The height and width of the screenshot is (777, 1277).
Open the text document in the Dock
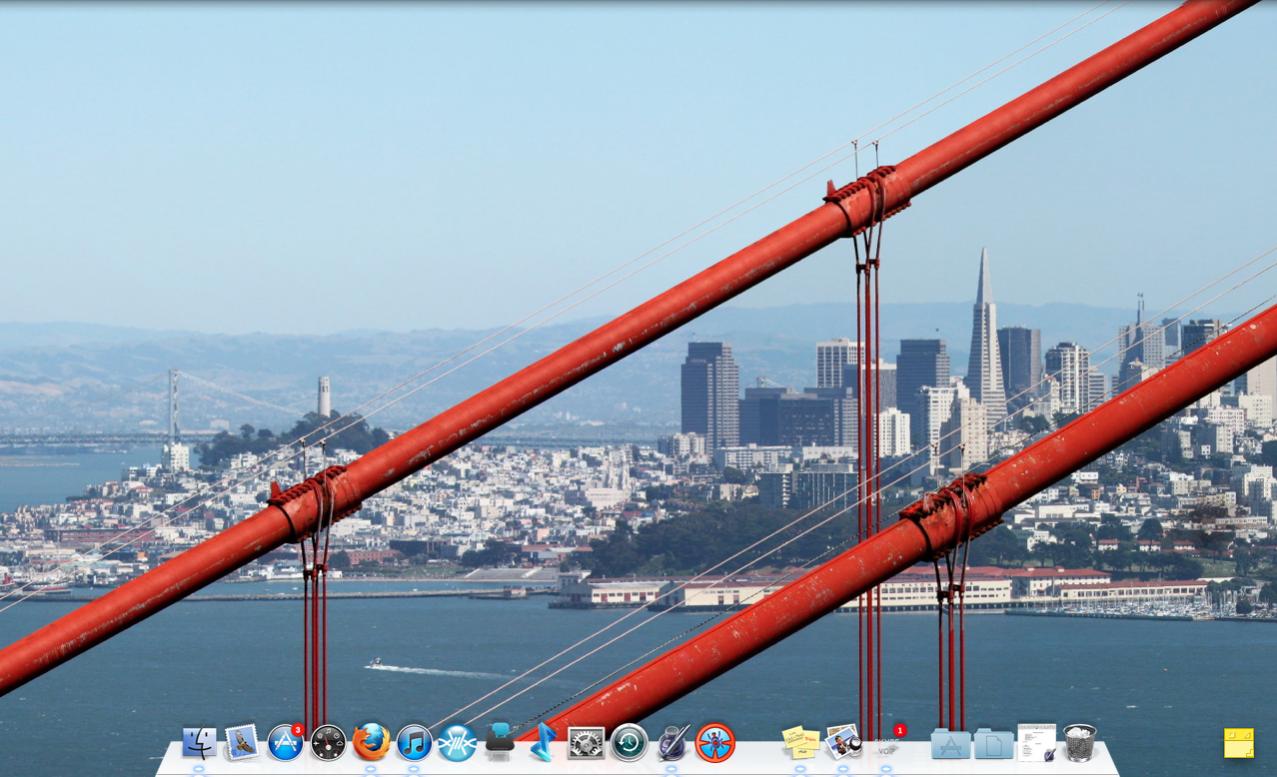coord(1037,743)
